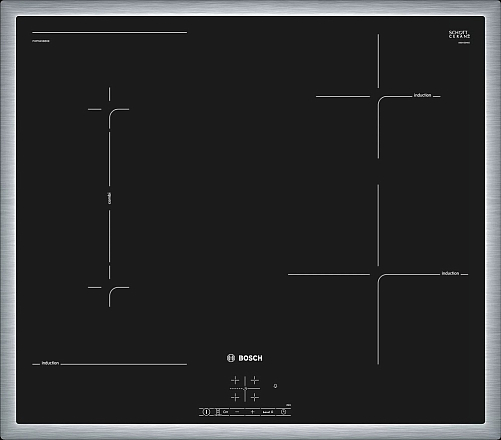
Task: Tap the minus key to lower heat
Action: pos(237,412)
